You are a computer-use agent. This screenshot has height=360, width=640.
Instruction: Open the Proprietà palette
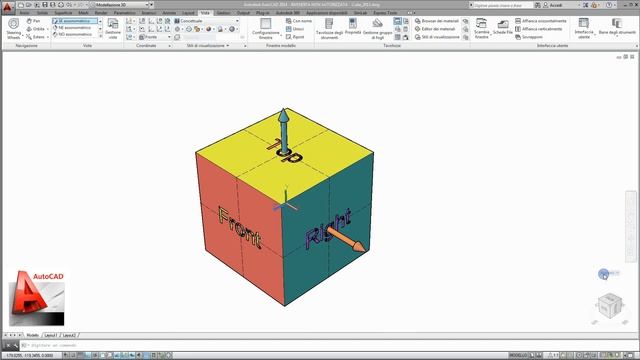coord(353,27)
